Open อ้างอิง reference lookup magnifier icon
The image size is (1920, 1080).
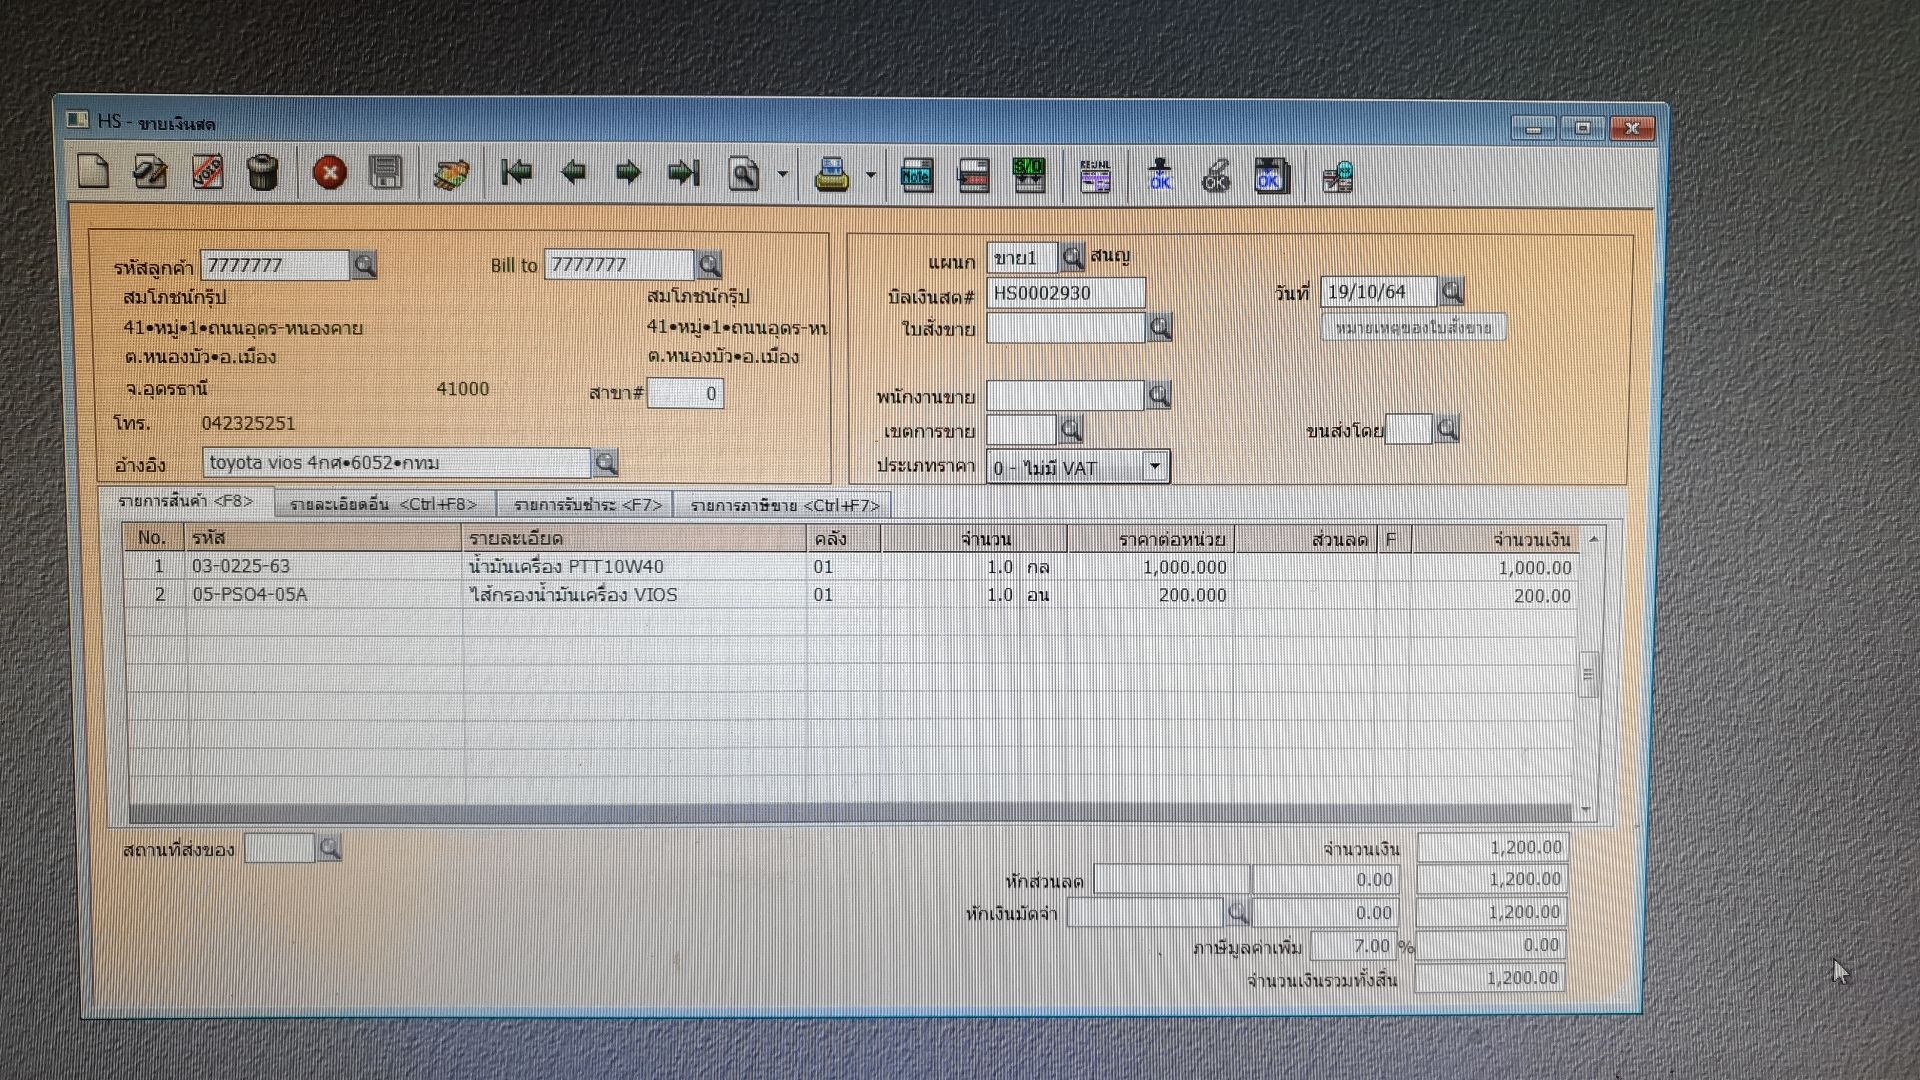pyautogui.click(x=605, y=462)
